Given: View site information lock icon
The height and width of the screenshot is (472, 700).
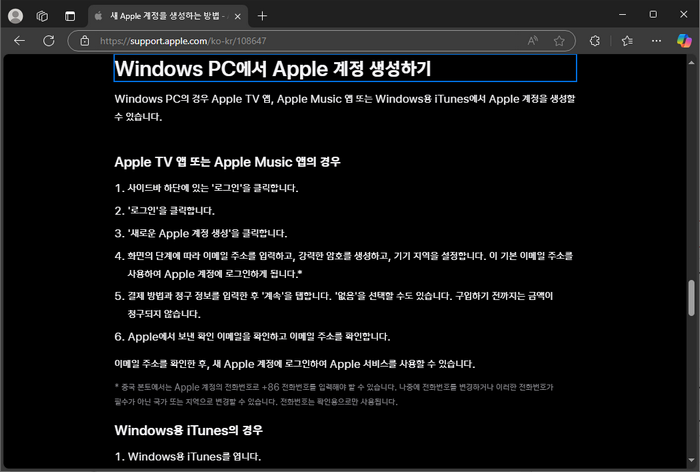Looking at the screenshot, I should pyautogui.click(x=84, y=41).
